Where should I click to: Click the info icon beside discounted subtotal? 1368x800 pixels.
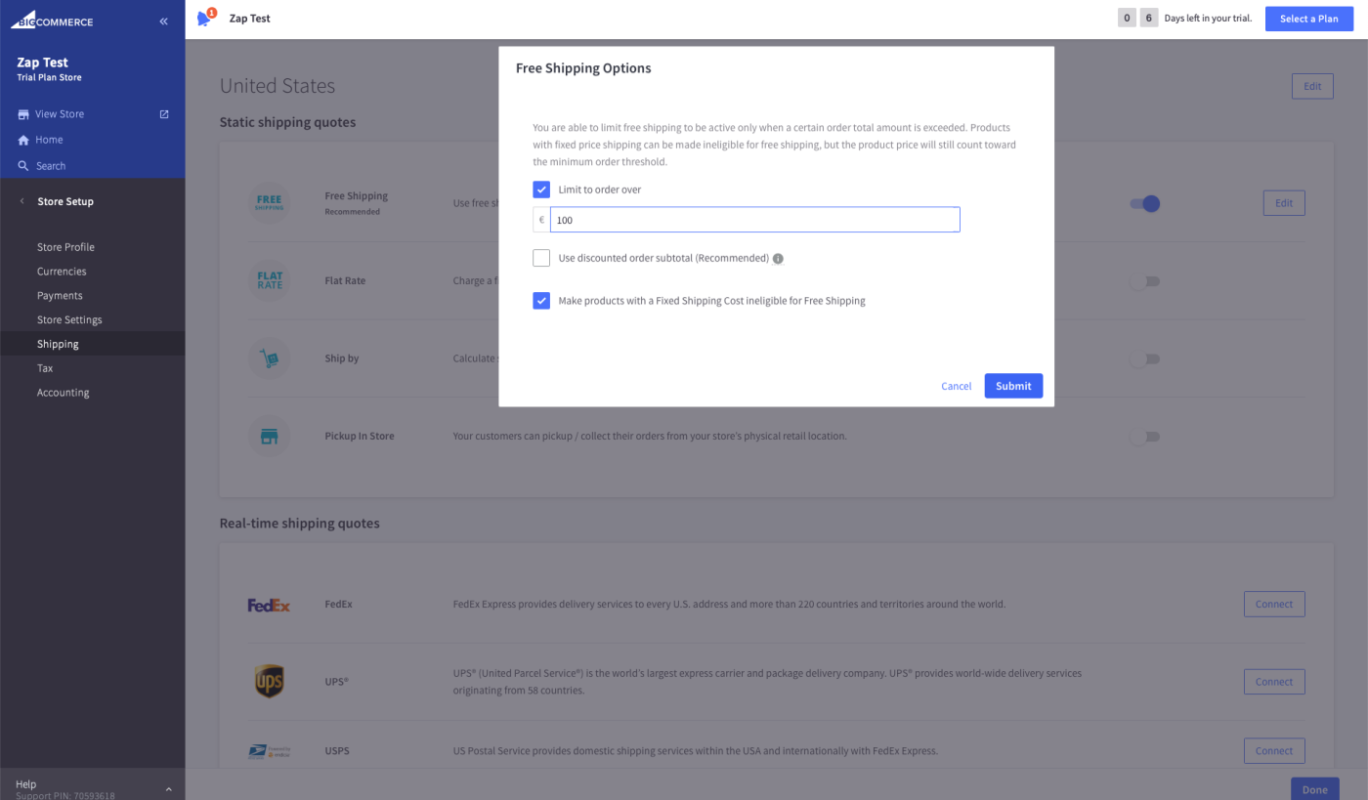[x=778, y=258]
